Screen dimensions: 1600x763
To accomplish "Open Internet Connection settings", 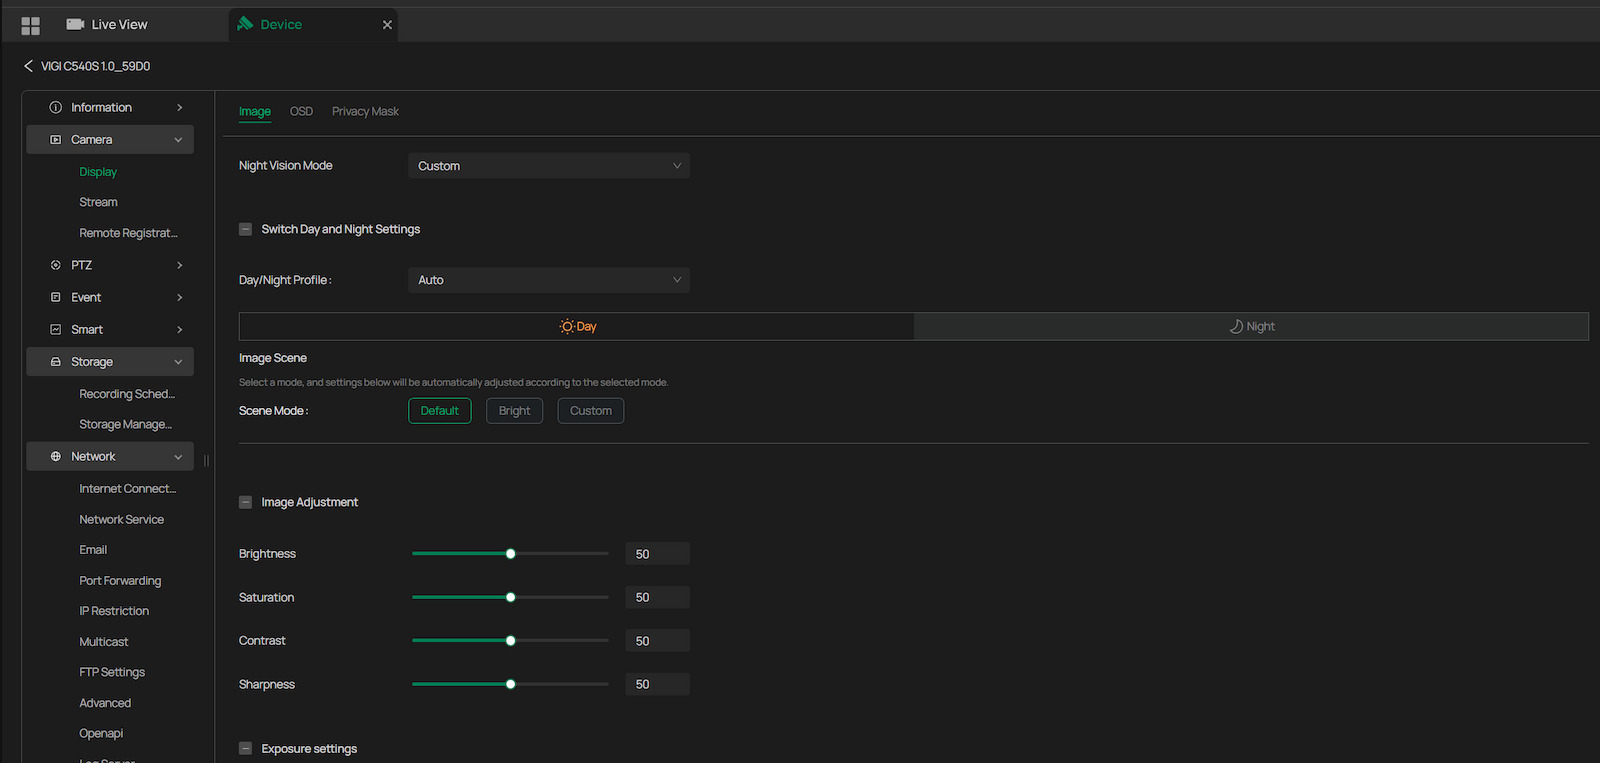I will tap(128, 489).
